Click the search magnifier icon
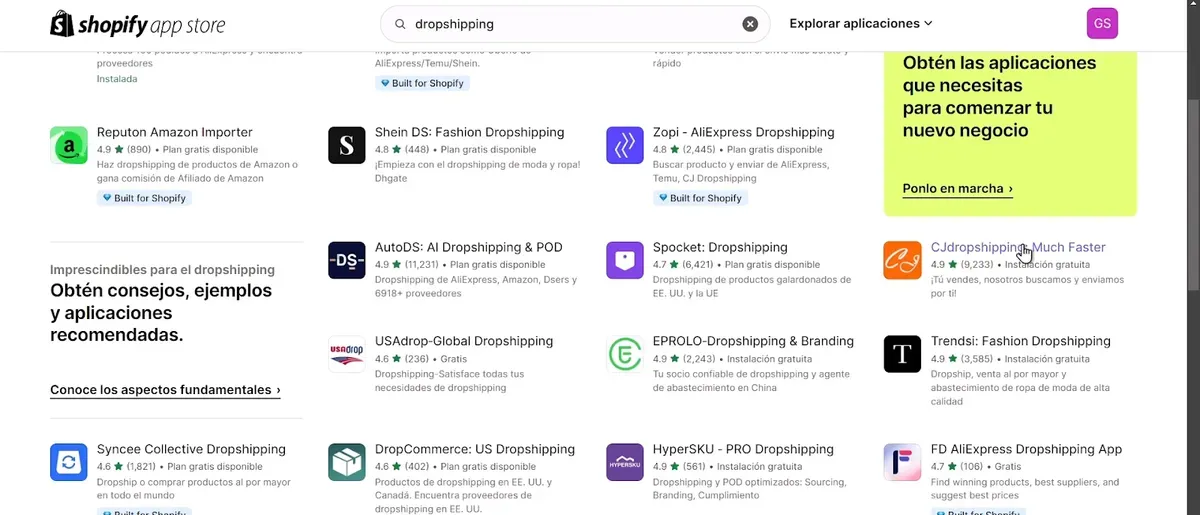1200x515 pixels. [x=400, y=24]
